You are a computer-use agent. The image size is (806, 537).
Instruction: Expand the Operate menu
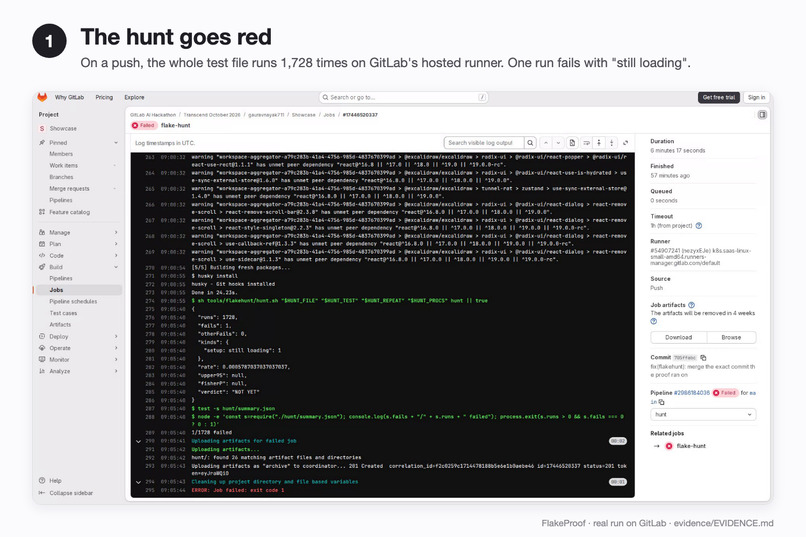pyautogui.click(x=116, y=348)
